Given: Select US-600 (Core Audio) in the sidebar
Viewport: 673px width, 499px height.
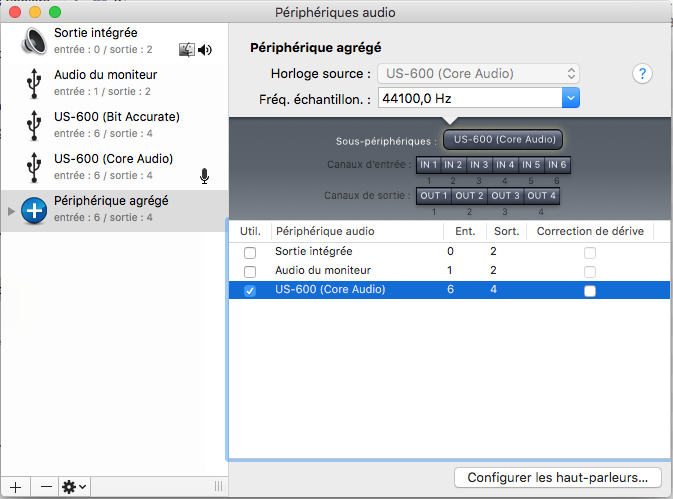Looking at the screenshot, I should (x=114, y=167).
